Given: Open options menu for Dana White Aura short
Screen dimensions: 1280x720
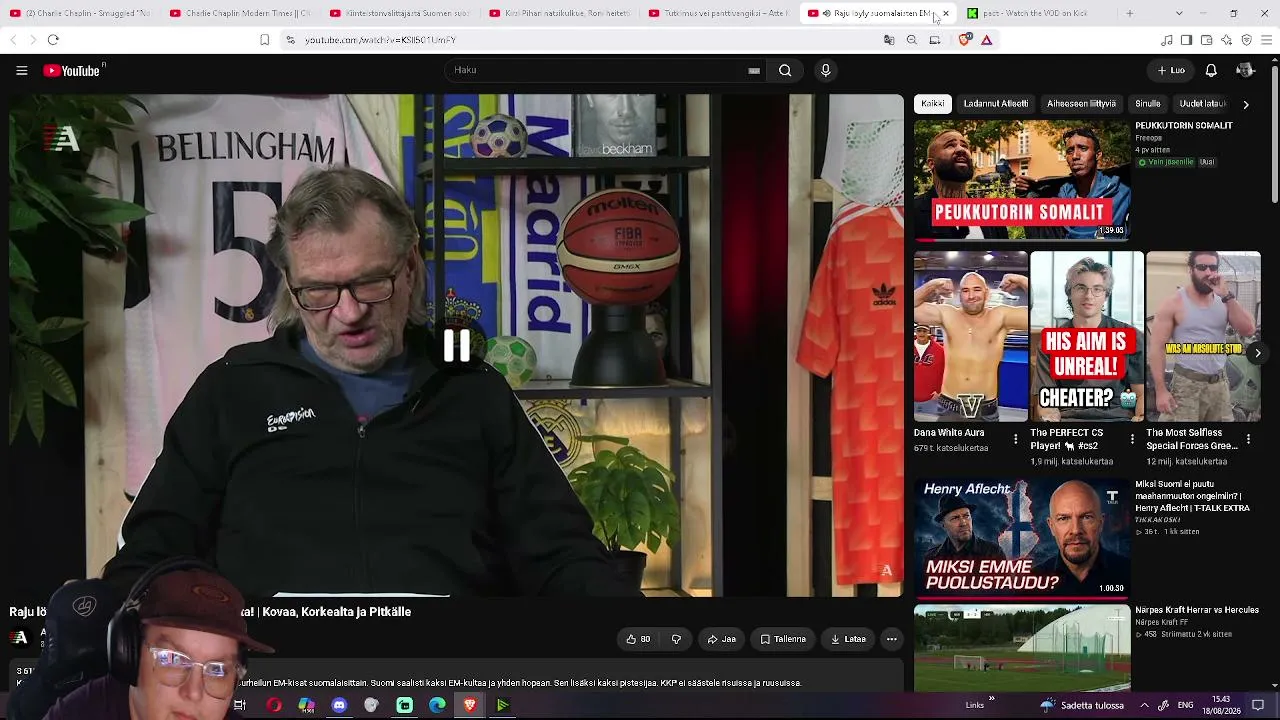Looking at the screenshot, I should [1016, 439].
